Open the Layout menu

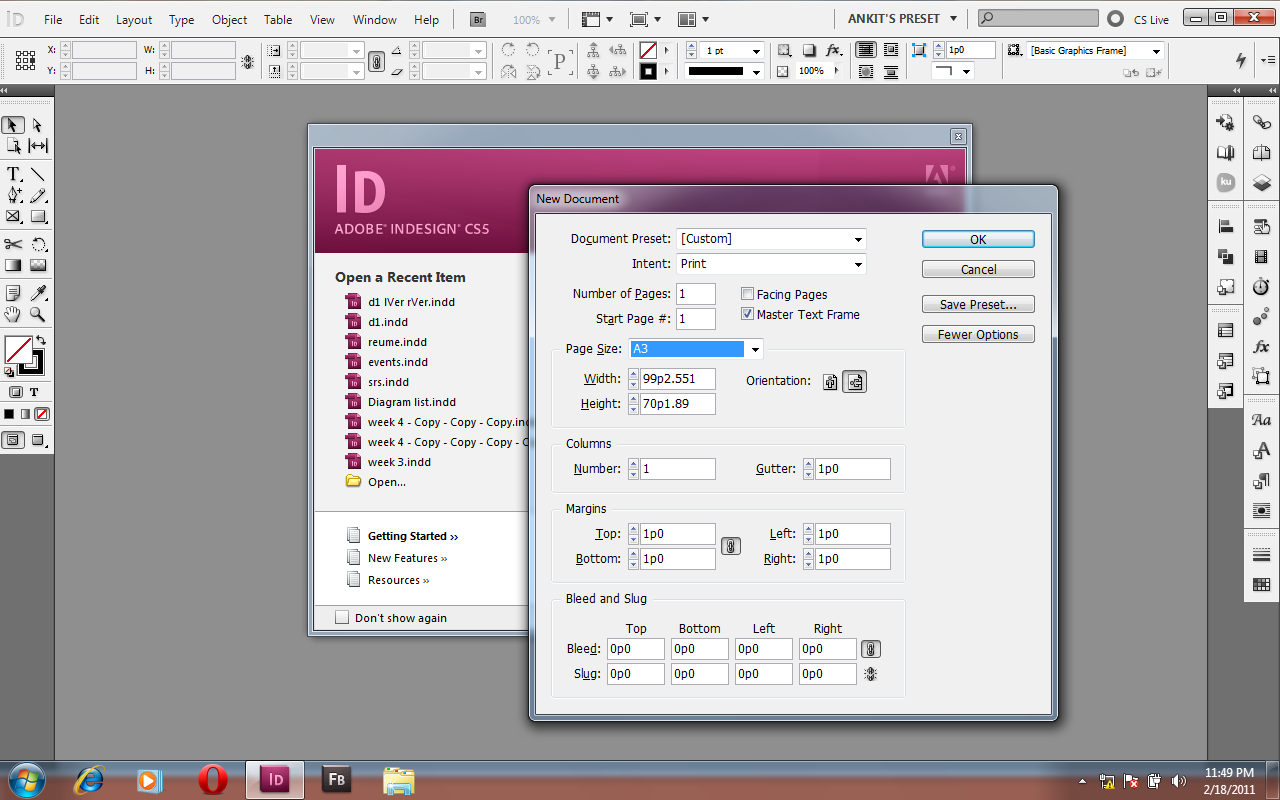pos(134,20)
